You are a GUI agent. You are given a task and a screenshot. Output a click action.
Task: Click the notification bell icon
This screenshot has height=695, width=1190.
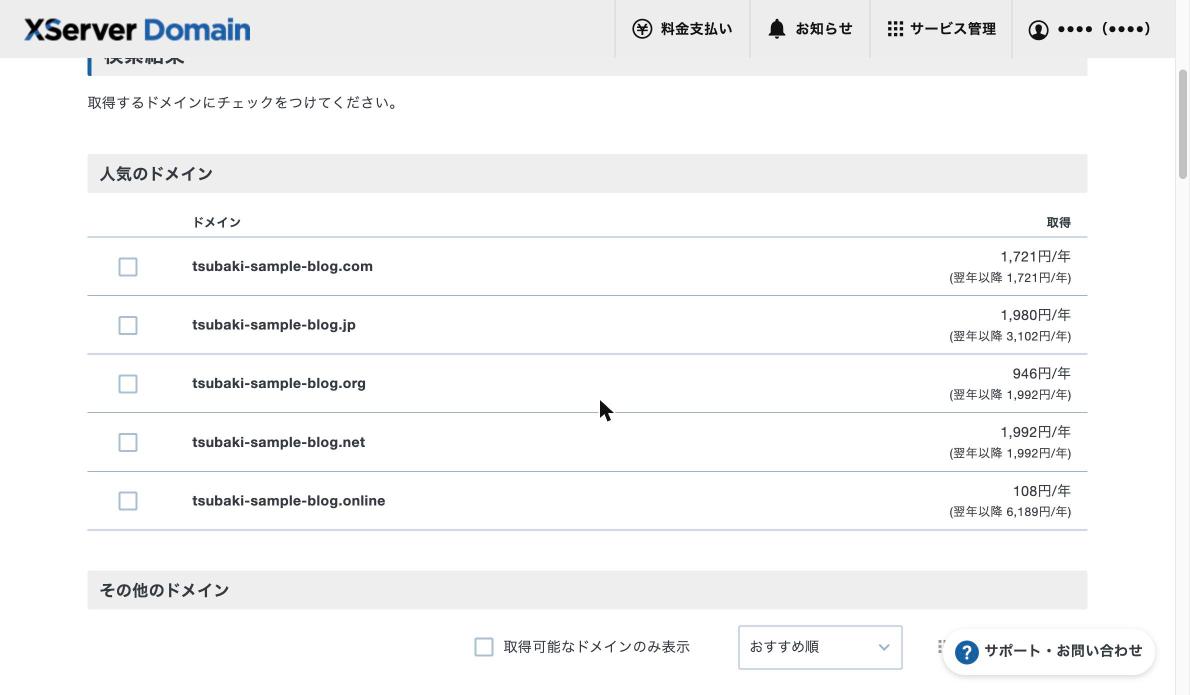(x=776, y=29)
